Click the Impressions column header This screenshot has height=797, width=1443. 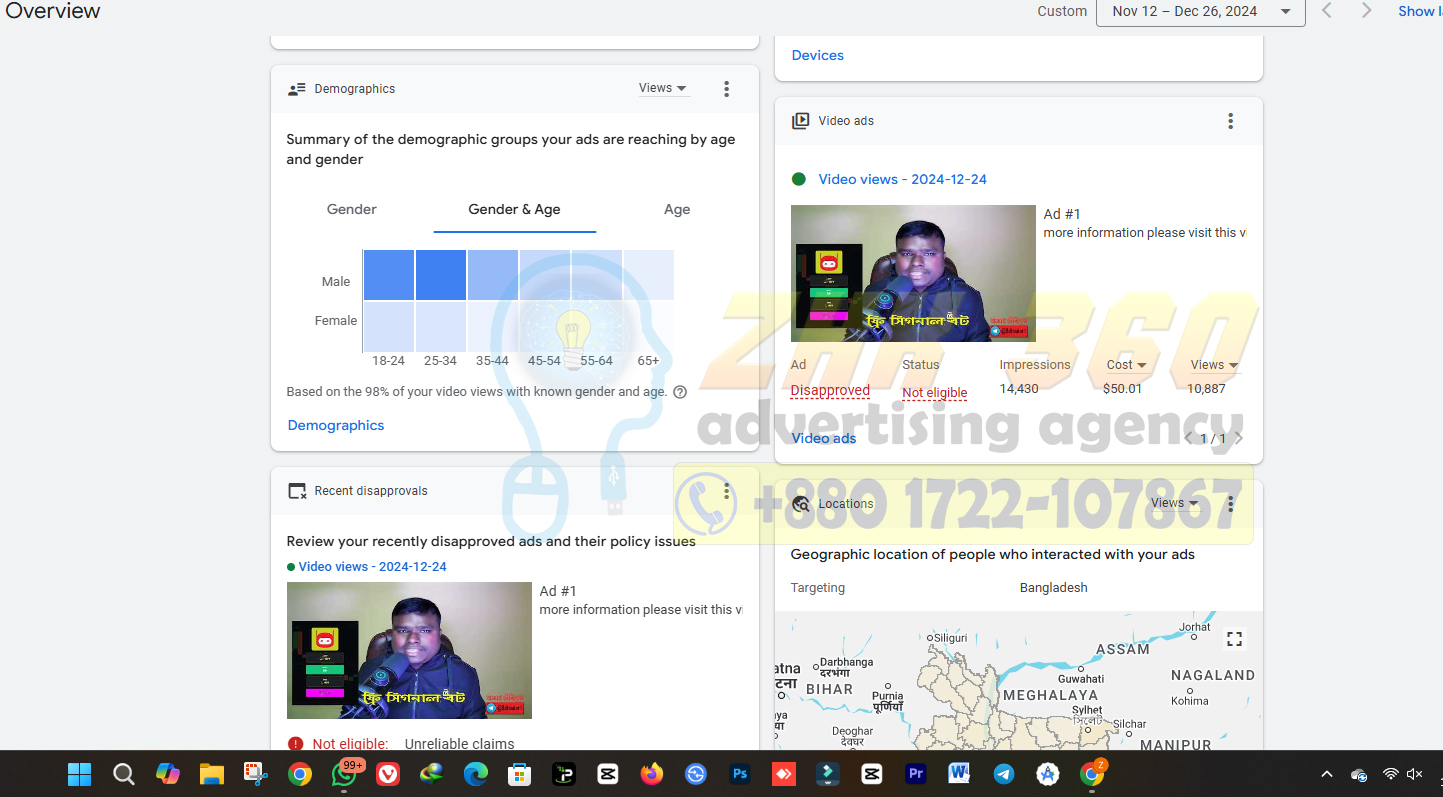pyautogui.click(x=1035, y=365)
